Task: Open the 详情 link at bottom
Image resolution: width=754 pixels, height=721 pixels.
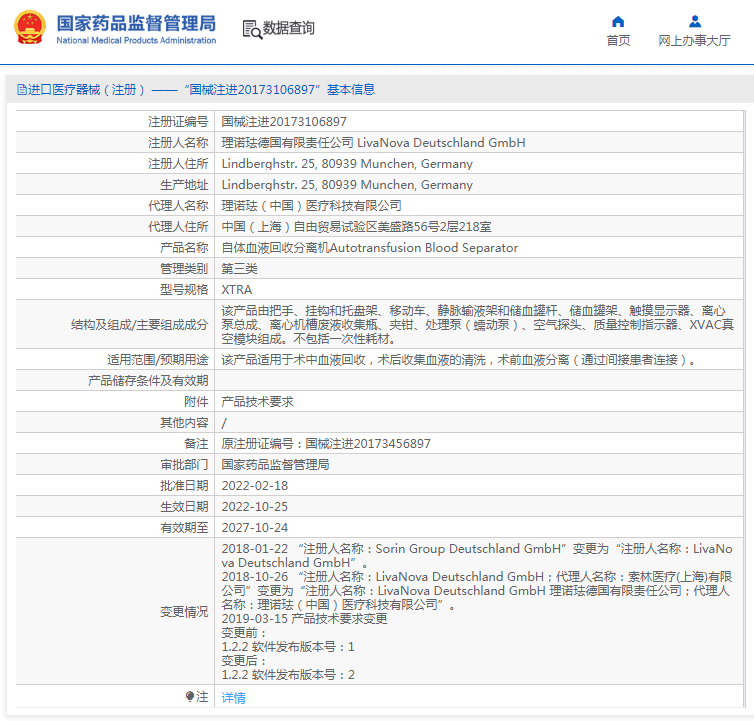Action: 233,698
